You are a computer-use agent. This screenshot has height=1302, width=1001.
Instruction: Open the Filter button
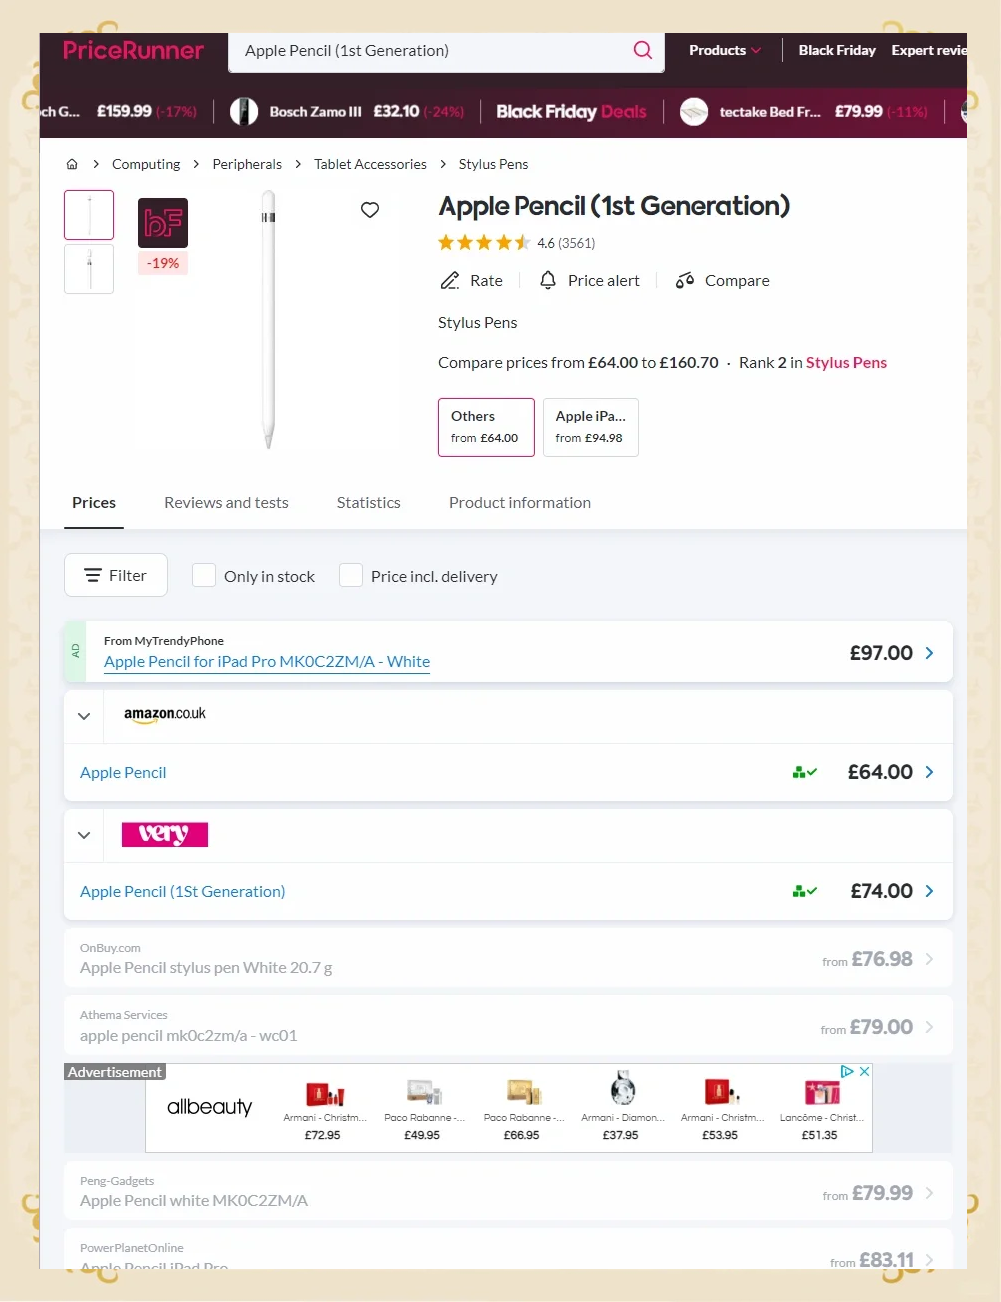point(116,576)
